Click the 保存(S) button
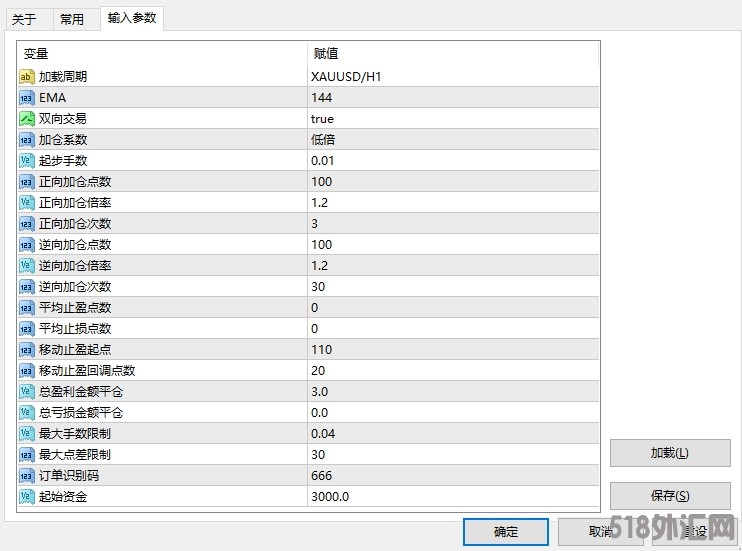 coord(669,495)
